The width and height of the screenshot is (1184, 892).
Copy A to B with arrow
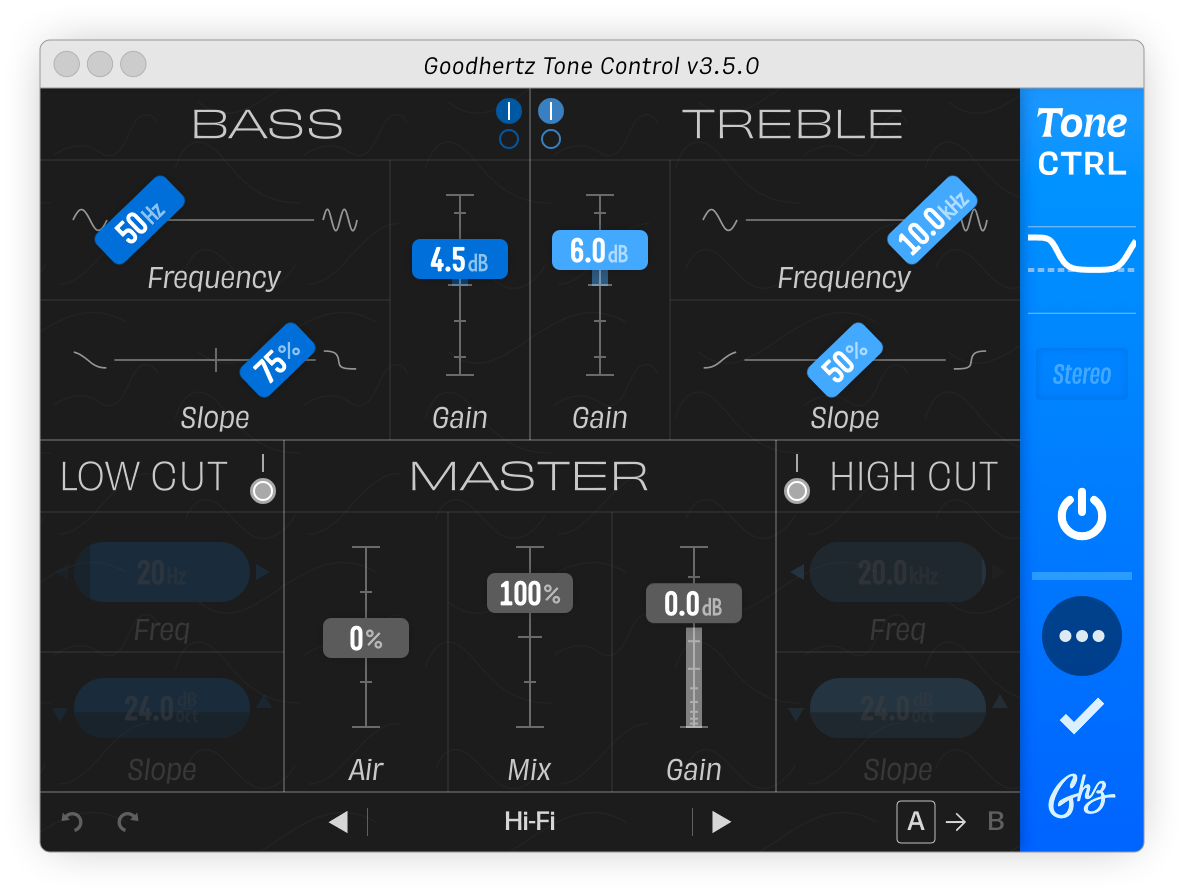pyautogui.click(x=956, y=822)
